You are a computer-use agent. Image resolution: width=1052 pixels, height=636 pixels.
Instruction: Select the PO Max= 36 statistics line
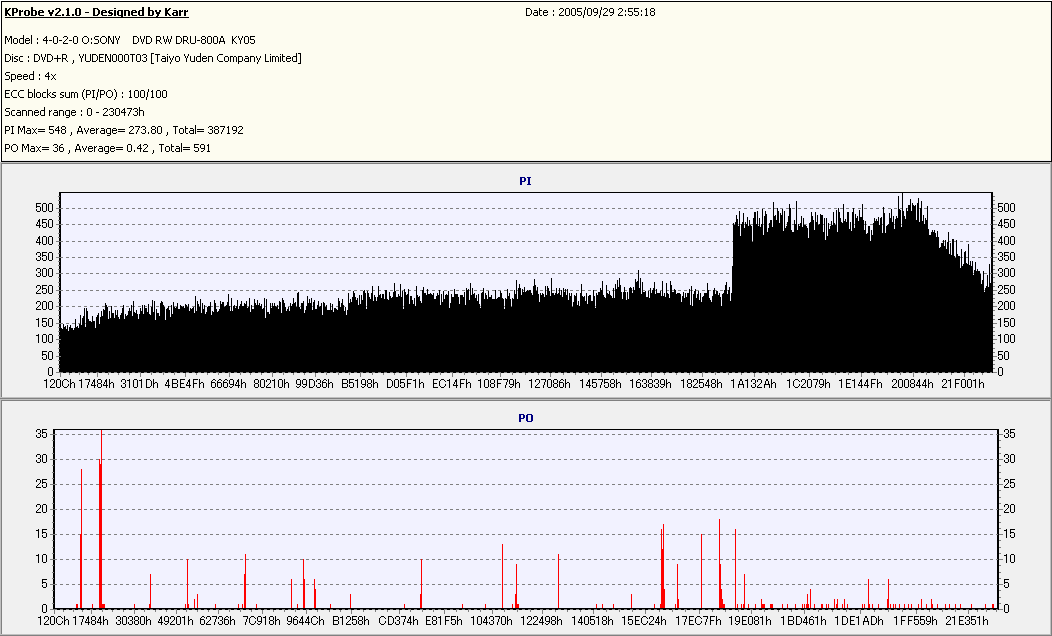point(107,148)
